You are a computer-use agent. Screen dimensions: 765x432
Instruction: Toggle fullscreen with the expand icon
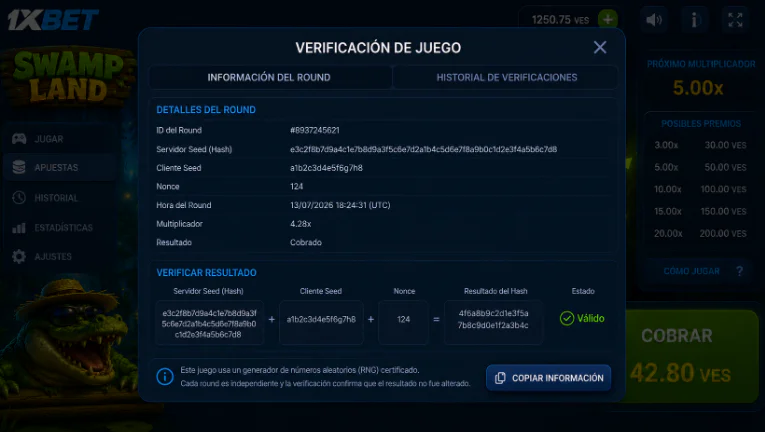tap(735, 20)
